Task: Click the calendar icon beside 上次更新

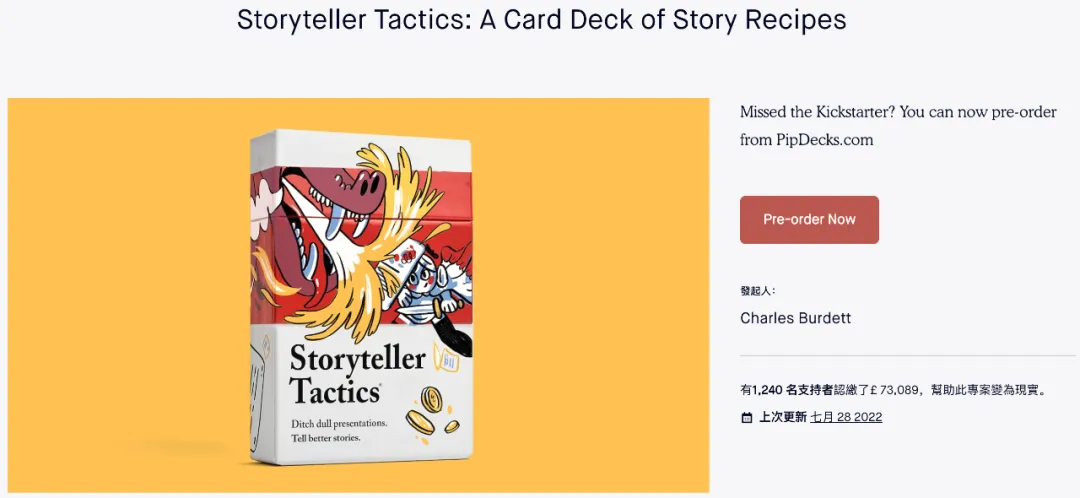Action: point(747,417)
